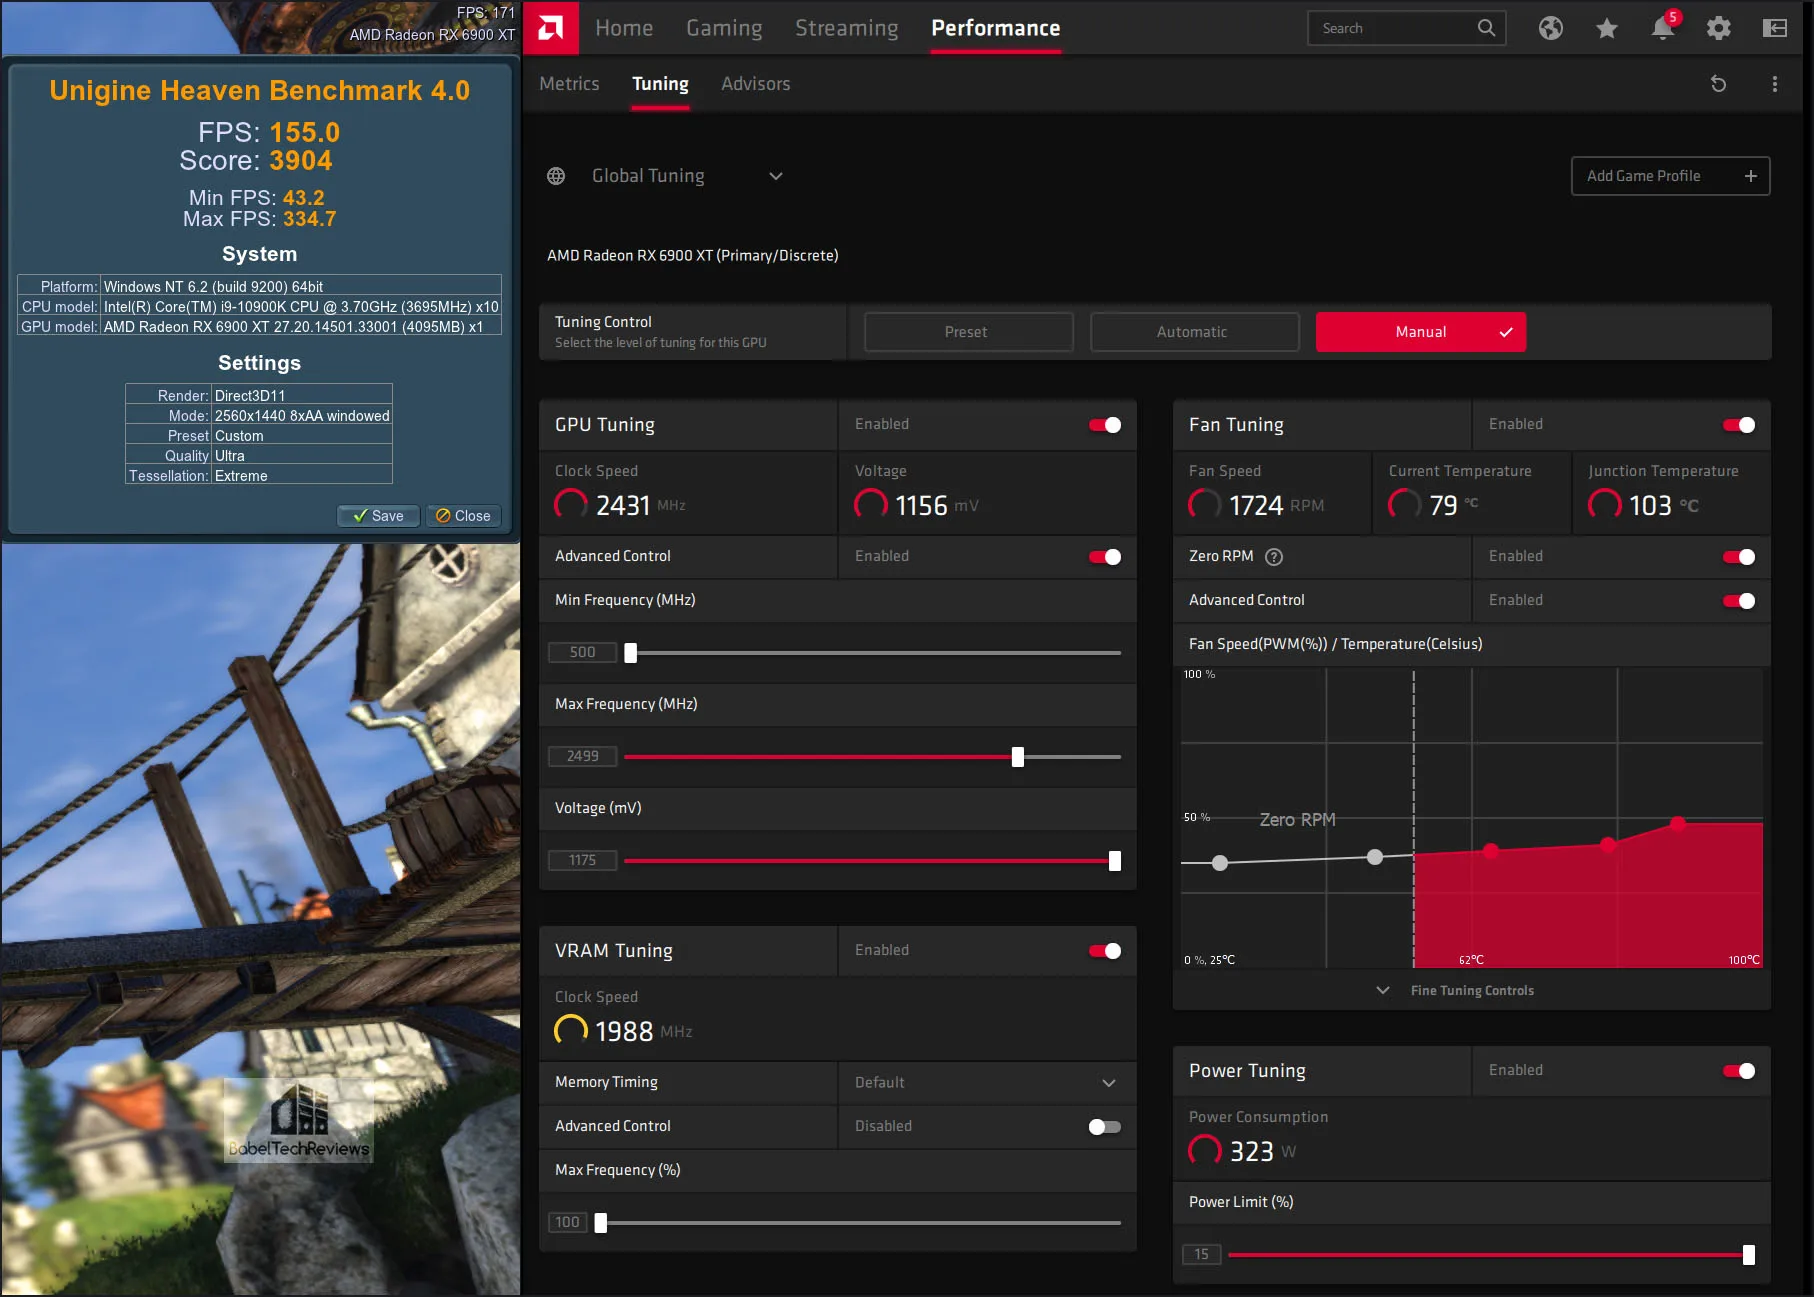
Task: Click Power Limit slider handle
Action: pyautogui.click(x=1748, y=1255)
